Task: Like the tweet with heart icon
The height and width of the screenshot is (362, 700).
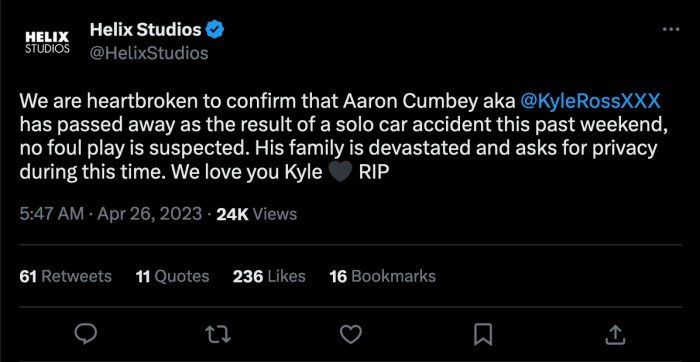Action: [x=350, y=334]
